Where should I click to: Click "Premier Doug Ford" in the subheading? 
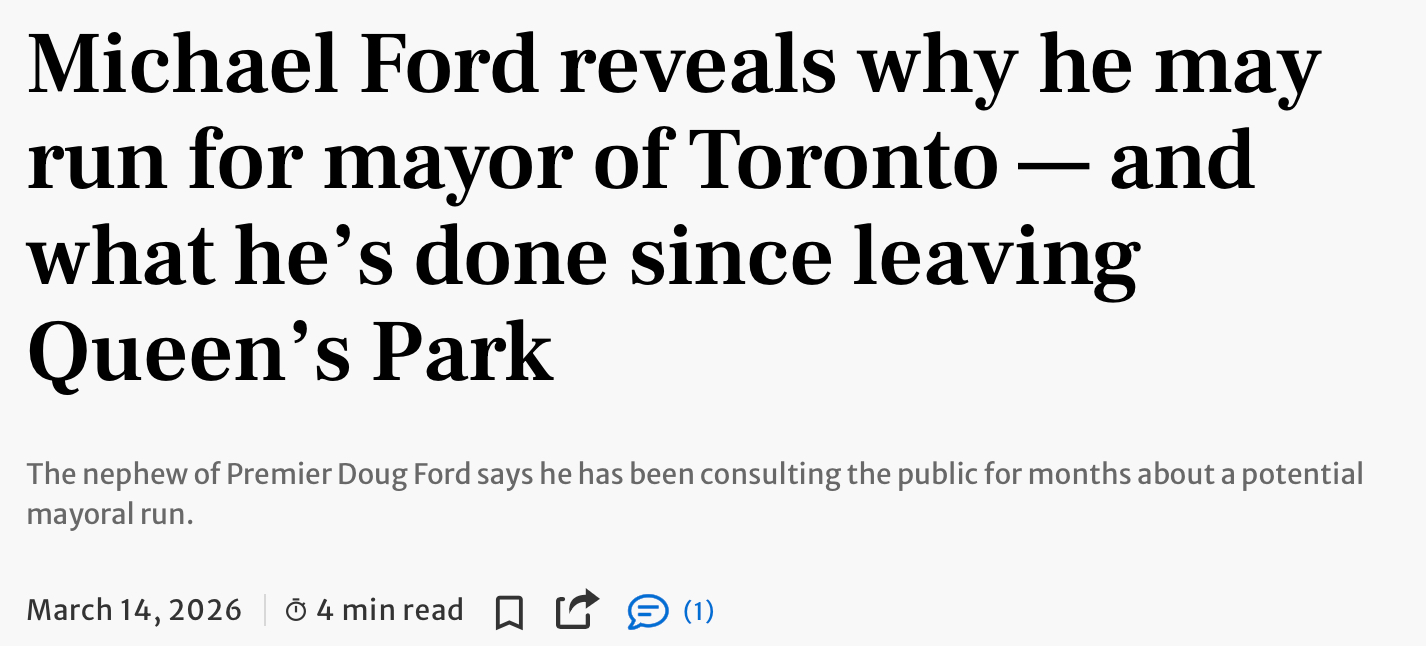click(348, 473)
